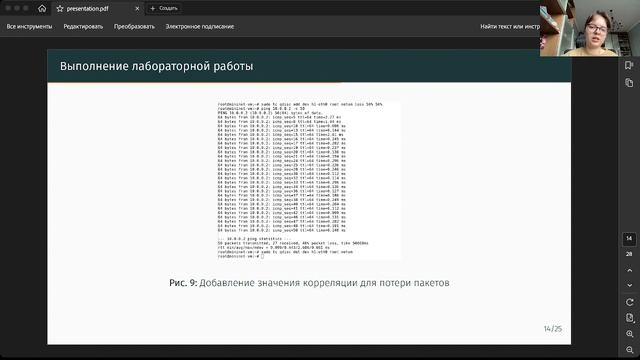This screenshot has height=360, width=640.
Task: Open the pages thumbnails panel icon
Action: (629, 83)
